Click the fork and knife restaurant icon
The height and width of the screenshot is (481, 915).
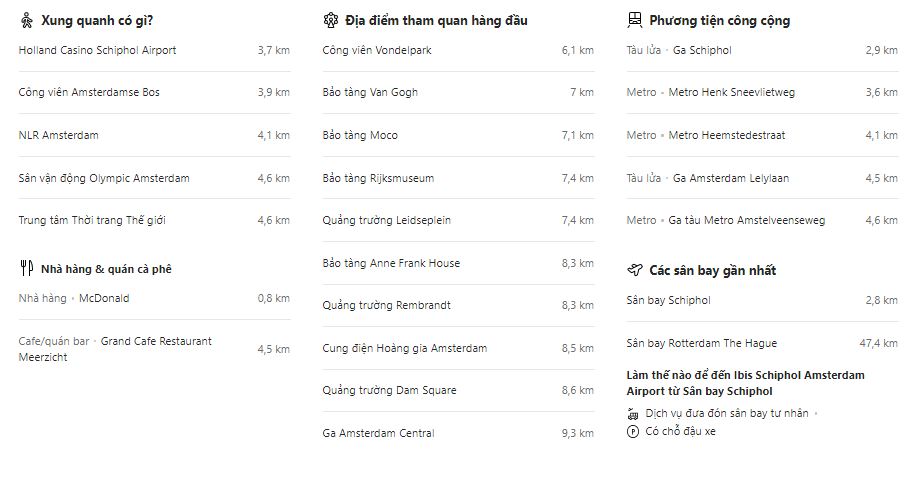tap(27, 268)
